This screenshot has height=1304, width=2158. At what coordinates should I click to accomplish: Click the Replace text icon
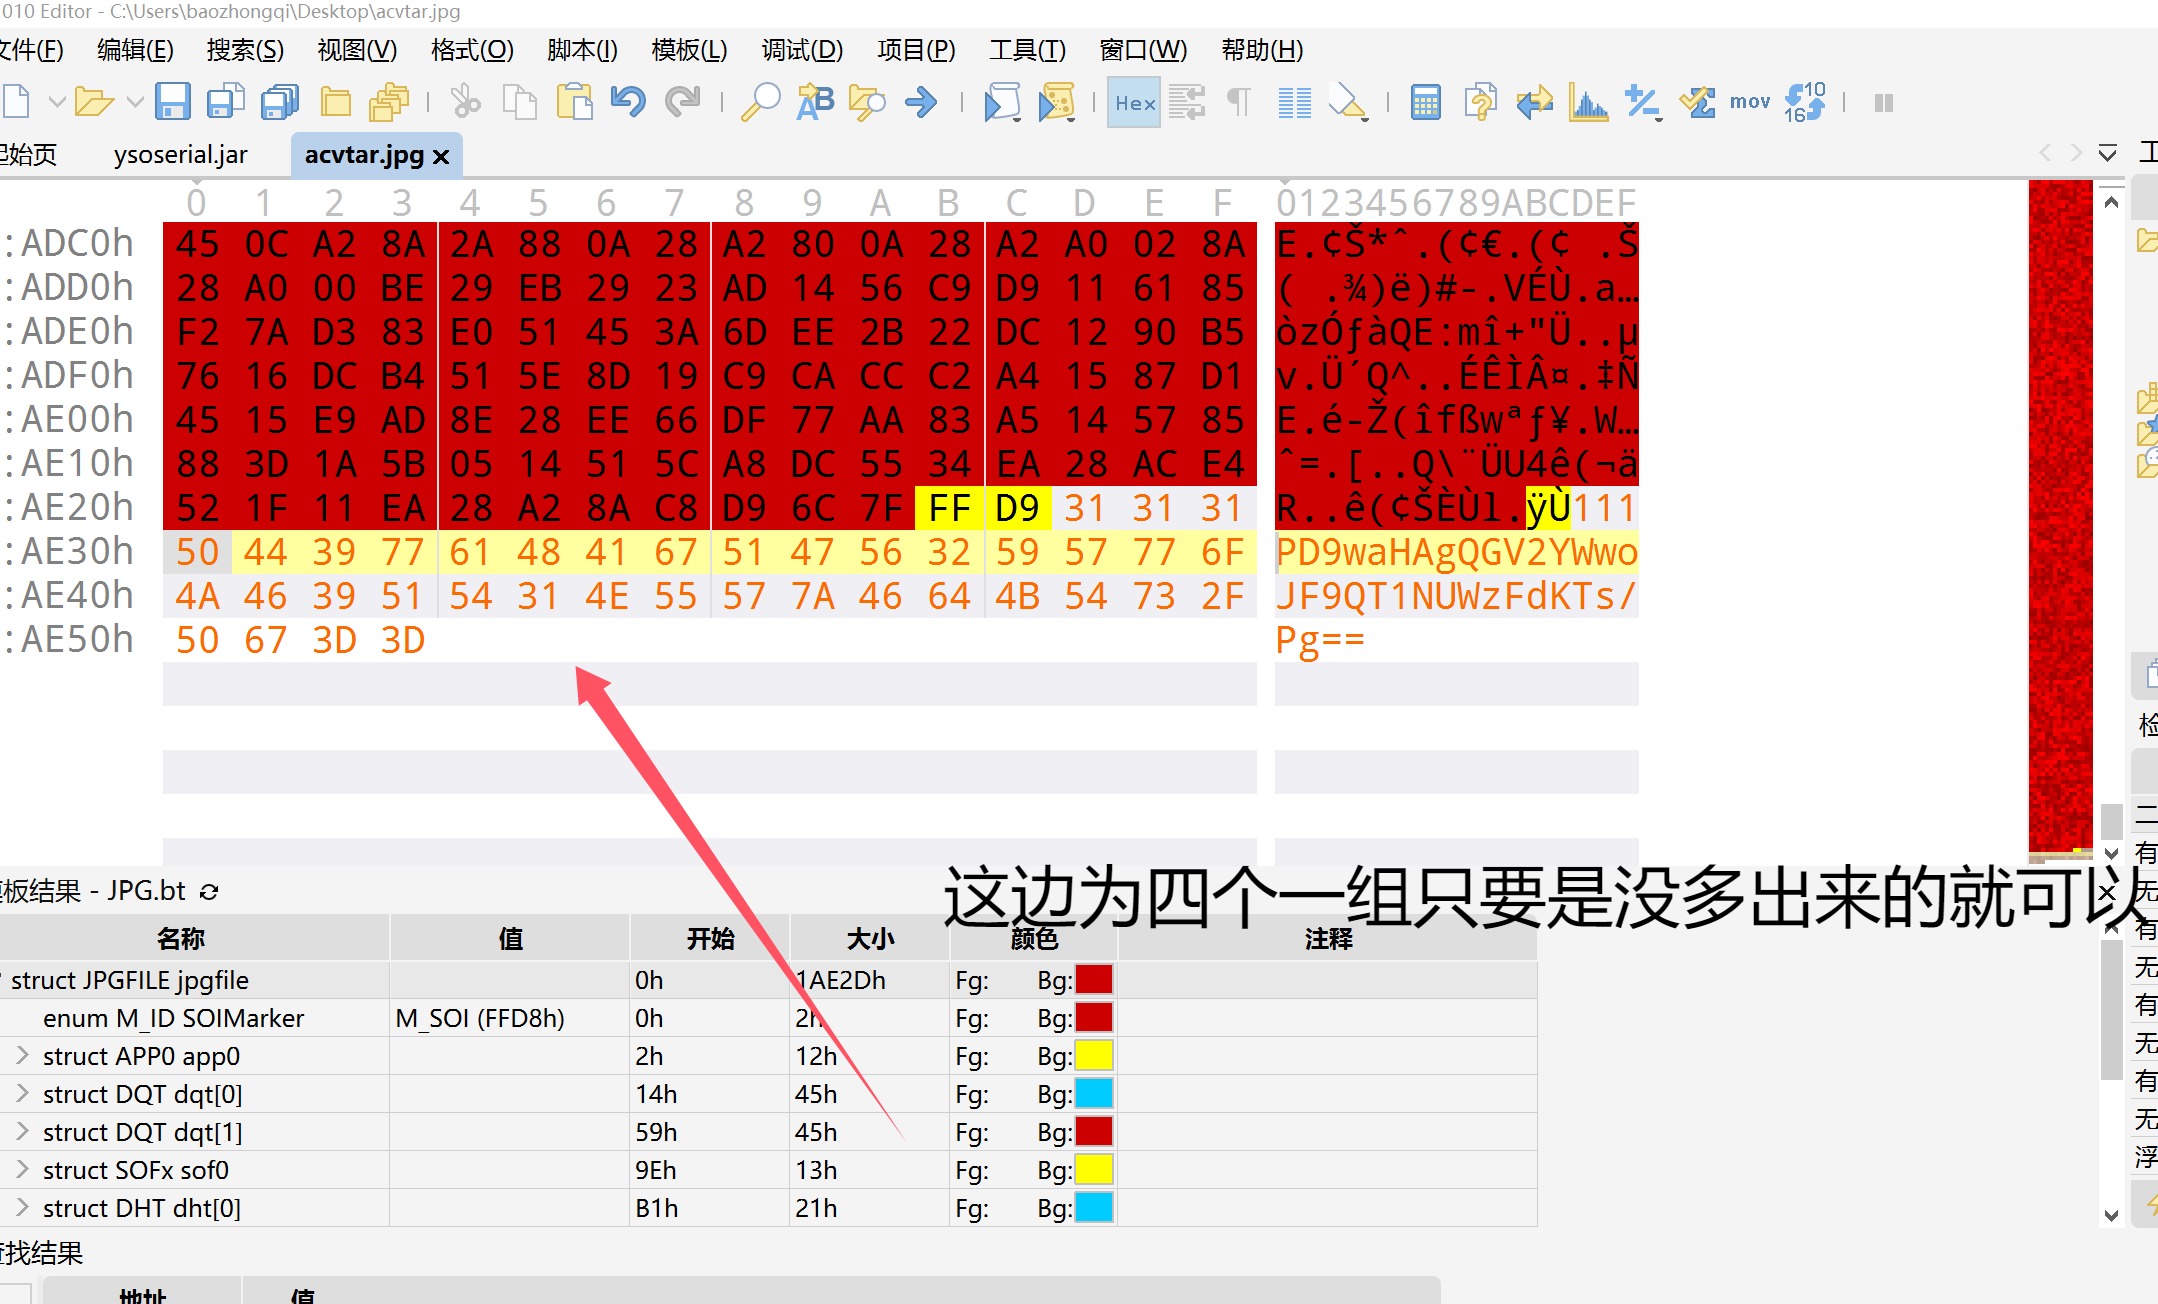tap(815, 102)
